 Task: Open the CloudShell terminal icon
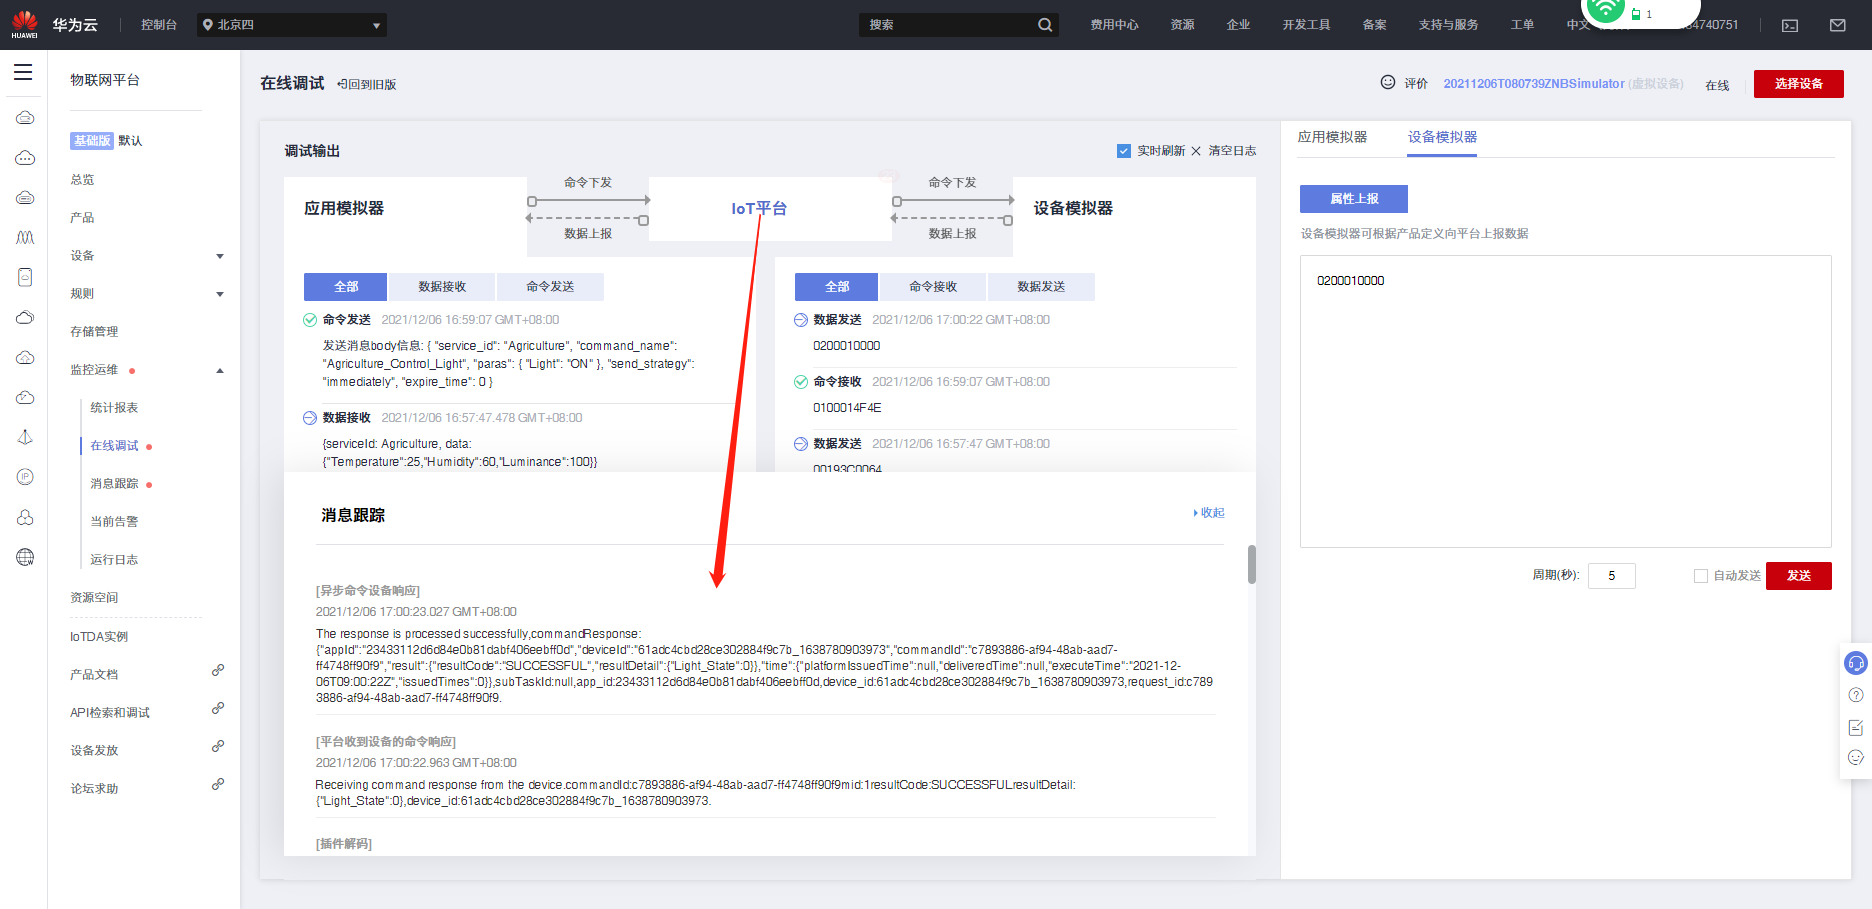1790,25
